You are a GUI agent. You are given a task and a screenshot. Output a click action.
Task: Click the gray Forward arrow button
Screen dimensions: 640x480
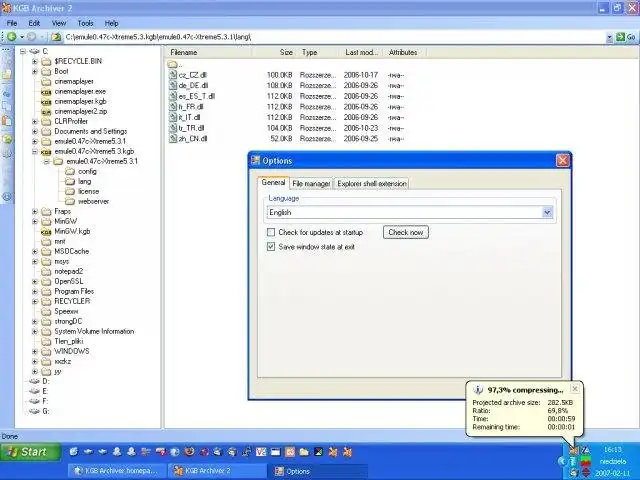click(x=31, y=37)
